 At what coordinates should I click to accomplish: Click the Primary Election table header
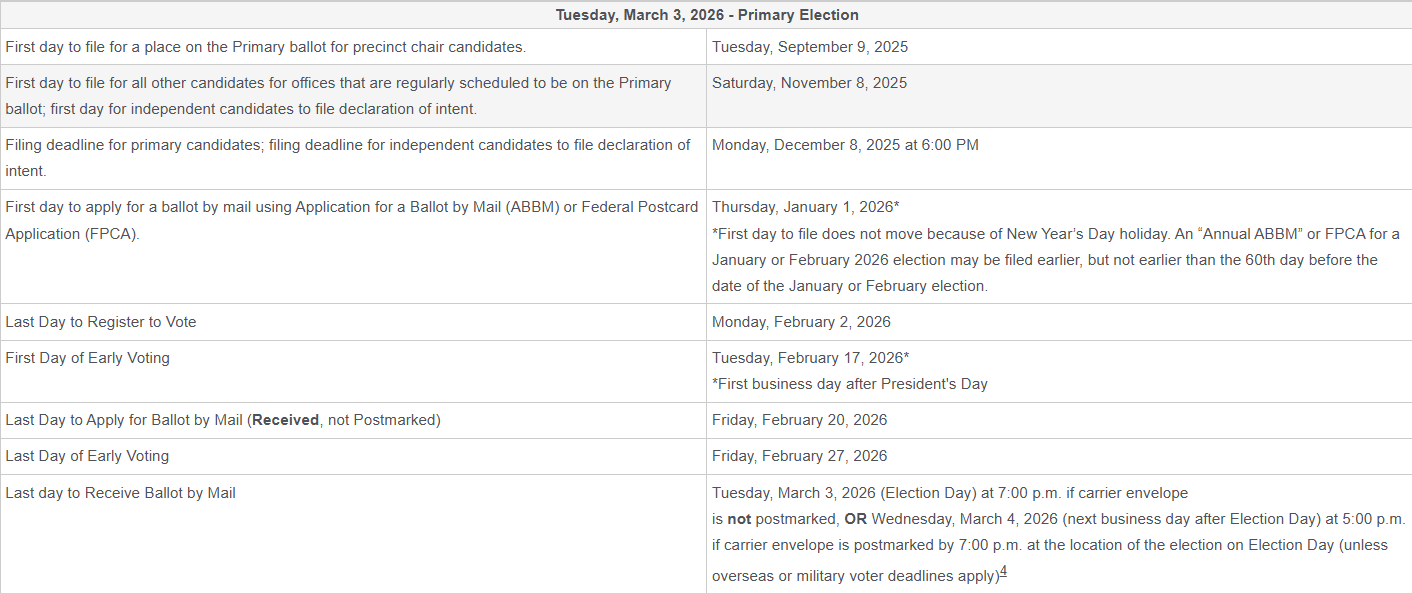tap(706, 15)
